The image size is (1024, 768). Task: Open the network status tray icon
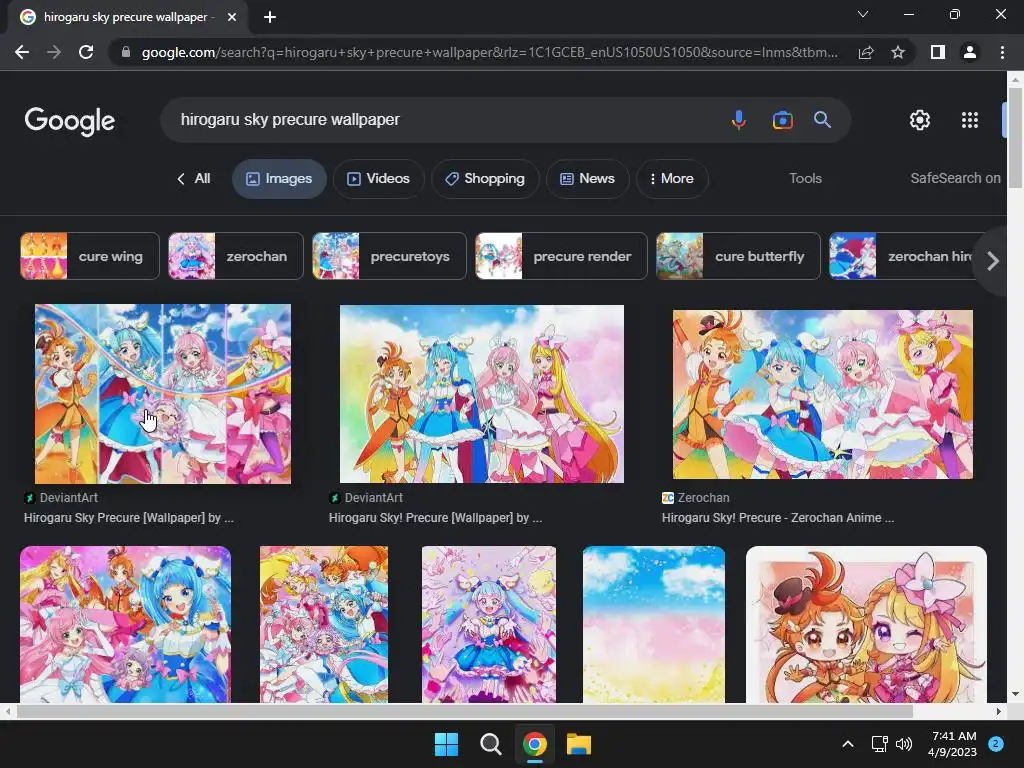click(879, 744)
